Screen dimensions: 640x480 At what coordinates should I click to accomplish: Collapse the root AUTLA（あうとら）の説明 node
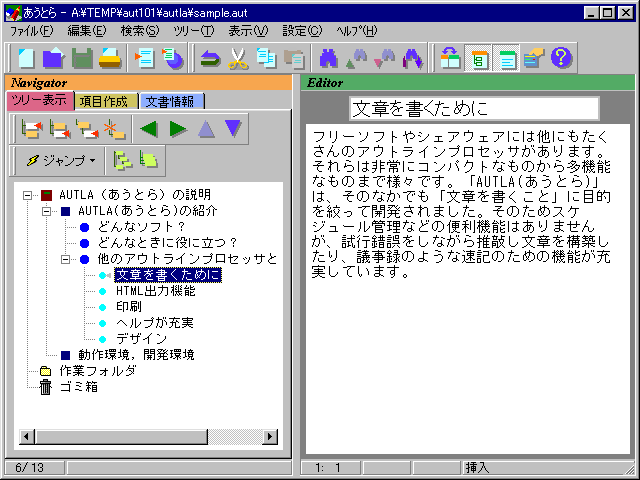pos(27,195)
